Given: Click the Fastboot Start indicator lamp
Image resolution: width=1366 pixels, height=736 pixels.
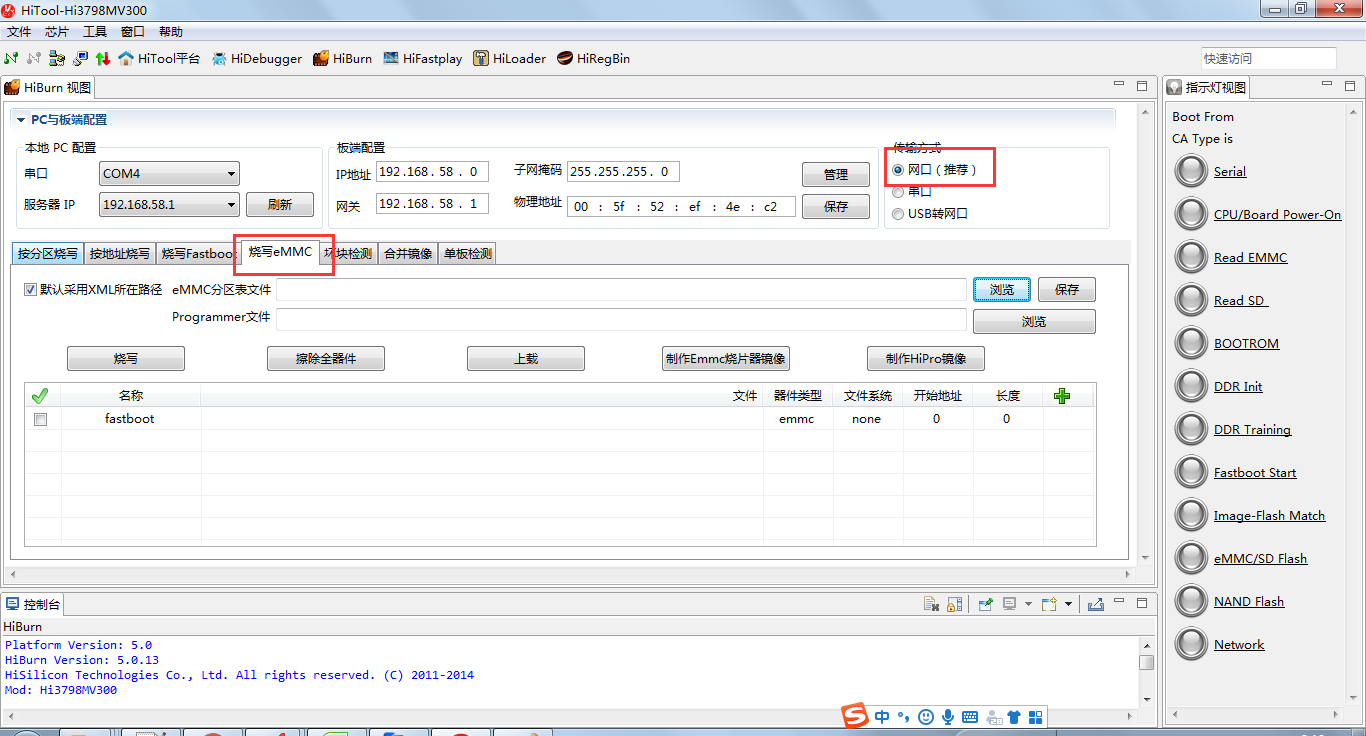Looking at the screenshot, I should (1191, 472).
